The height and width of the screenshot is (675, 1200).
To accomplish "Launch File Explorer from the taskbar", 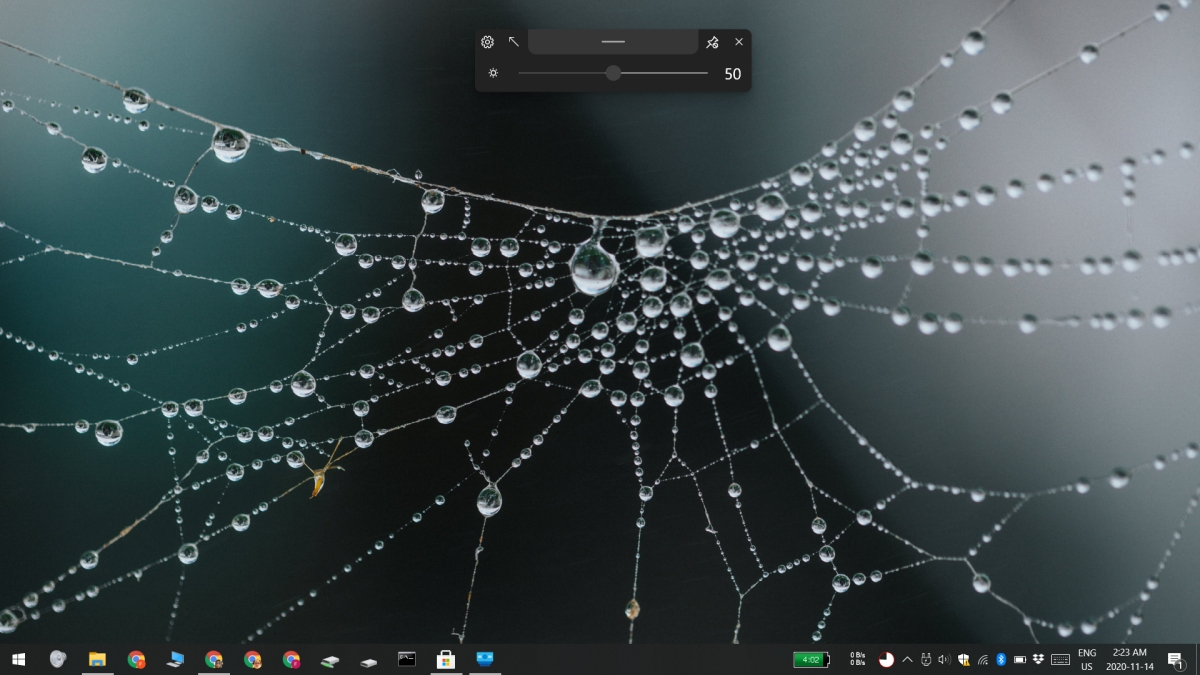I will coord(95,660).
